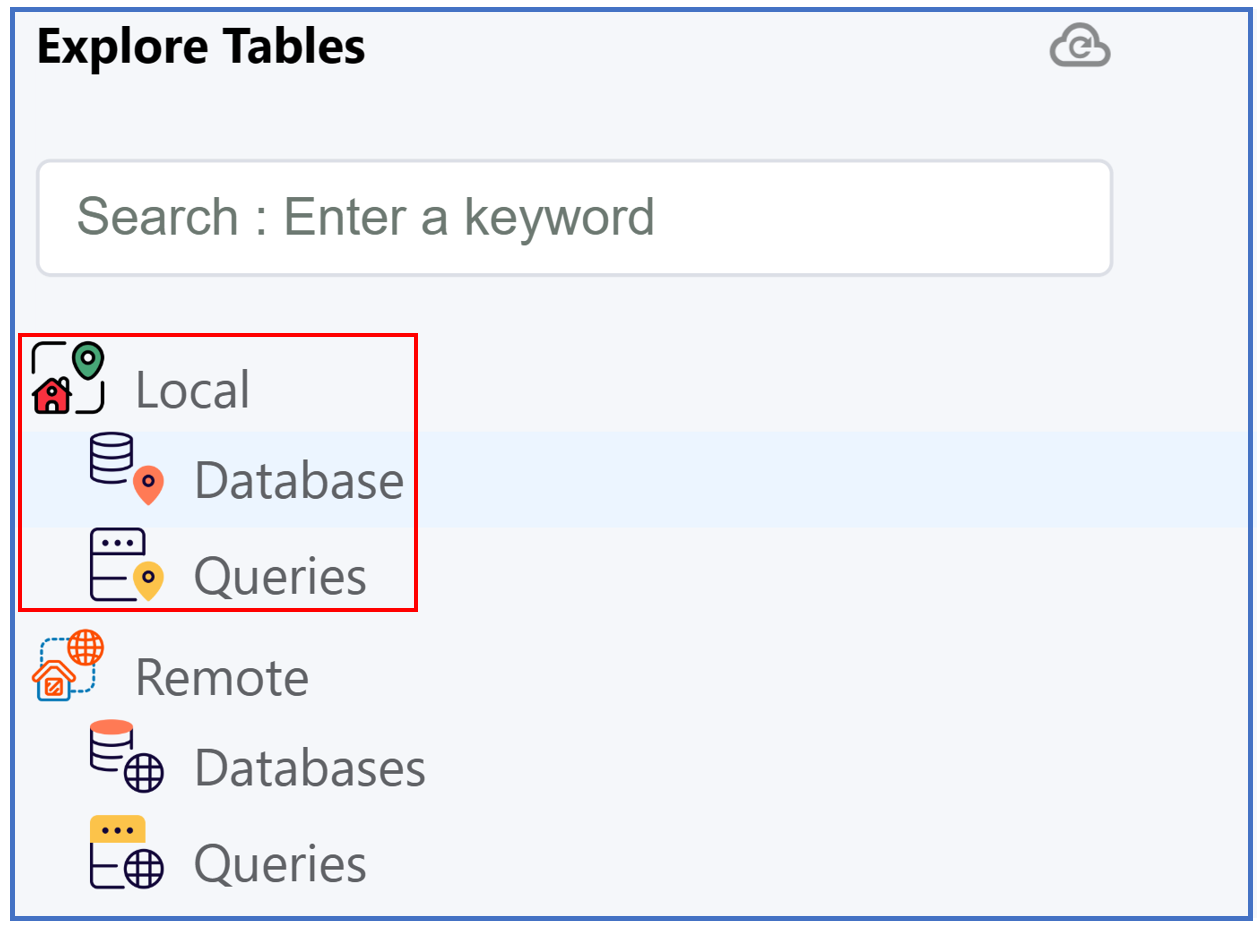Open Queries under the Local section

click(280, 577)
